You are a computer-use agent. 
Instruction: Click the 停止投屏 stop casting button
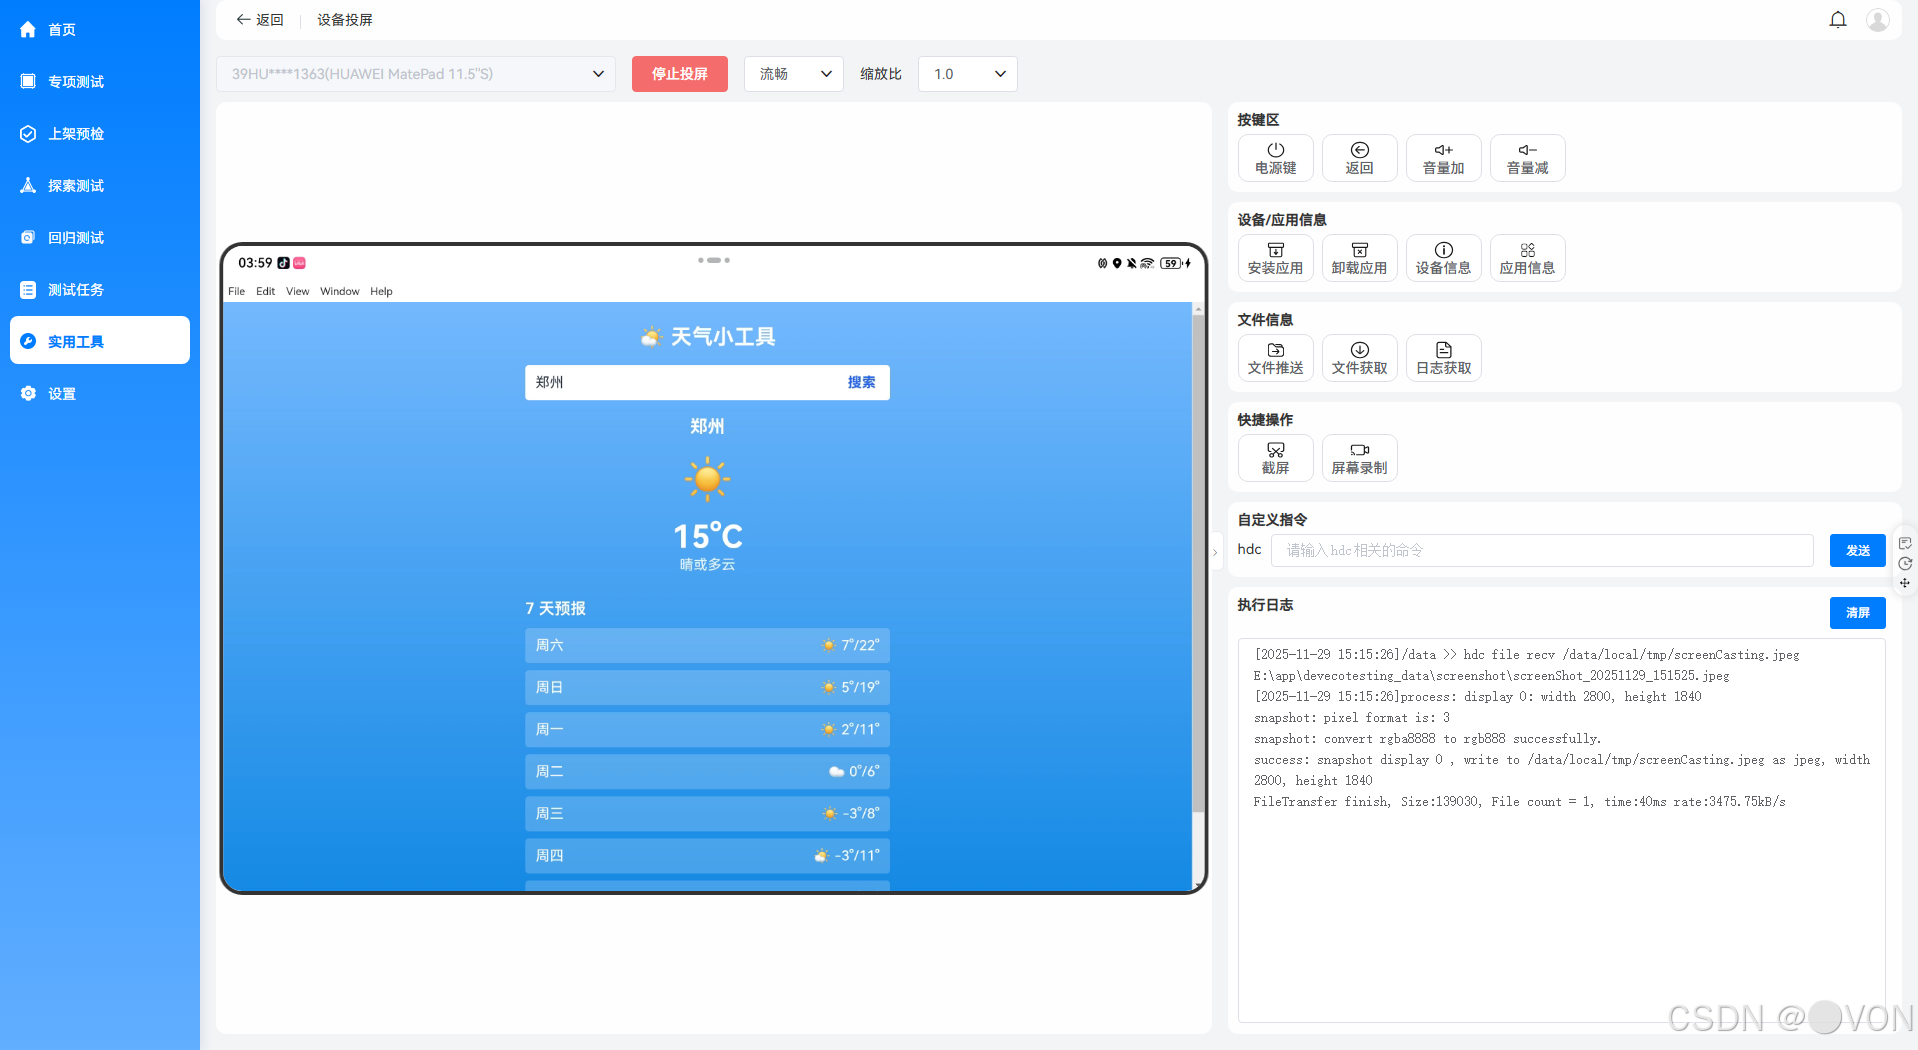pos(679,73)
